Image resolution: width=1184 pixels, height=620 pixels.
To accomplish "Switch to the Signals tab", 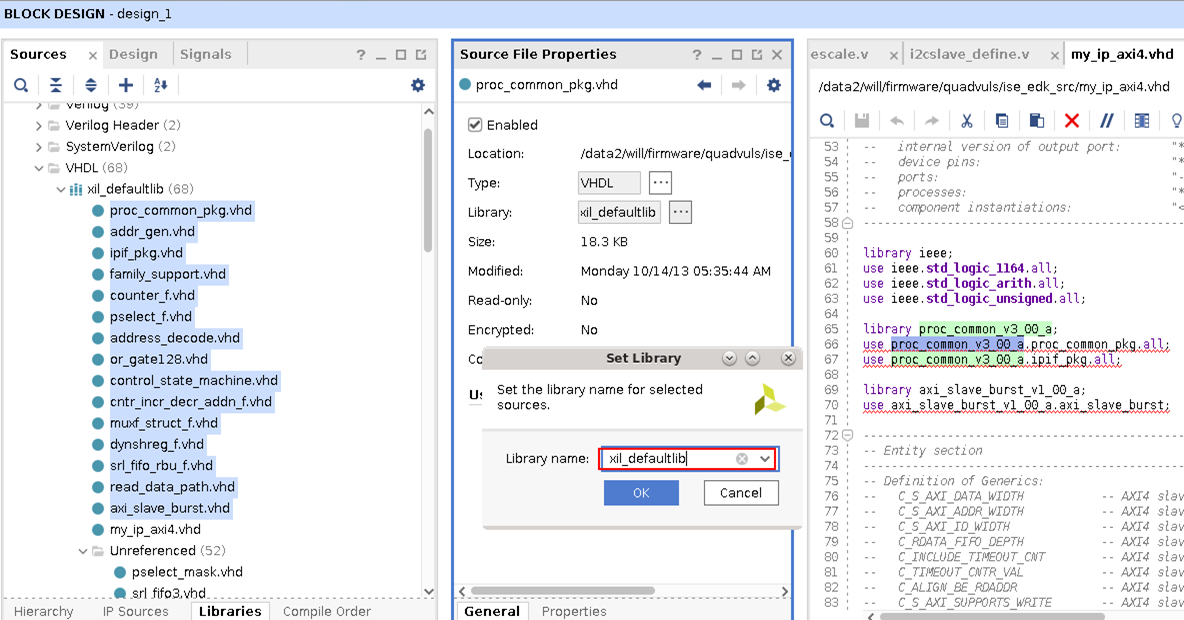I will pos(205,54).
